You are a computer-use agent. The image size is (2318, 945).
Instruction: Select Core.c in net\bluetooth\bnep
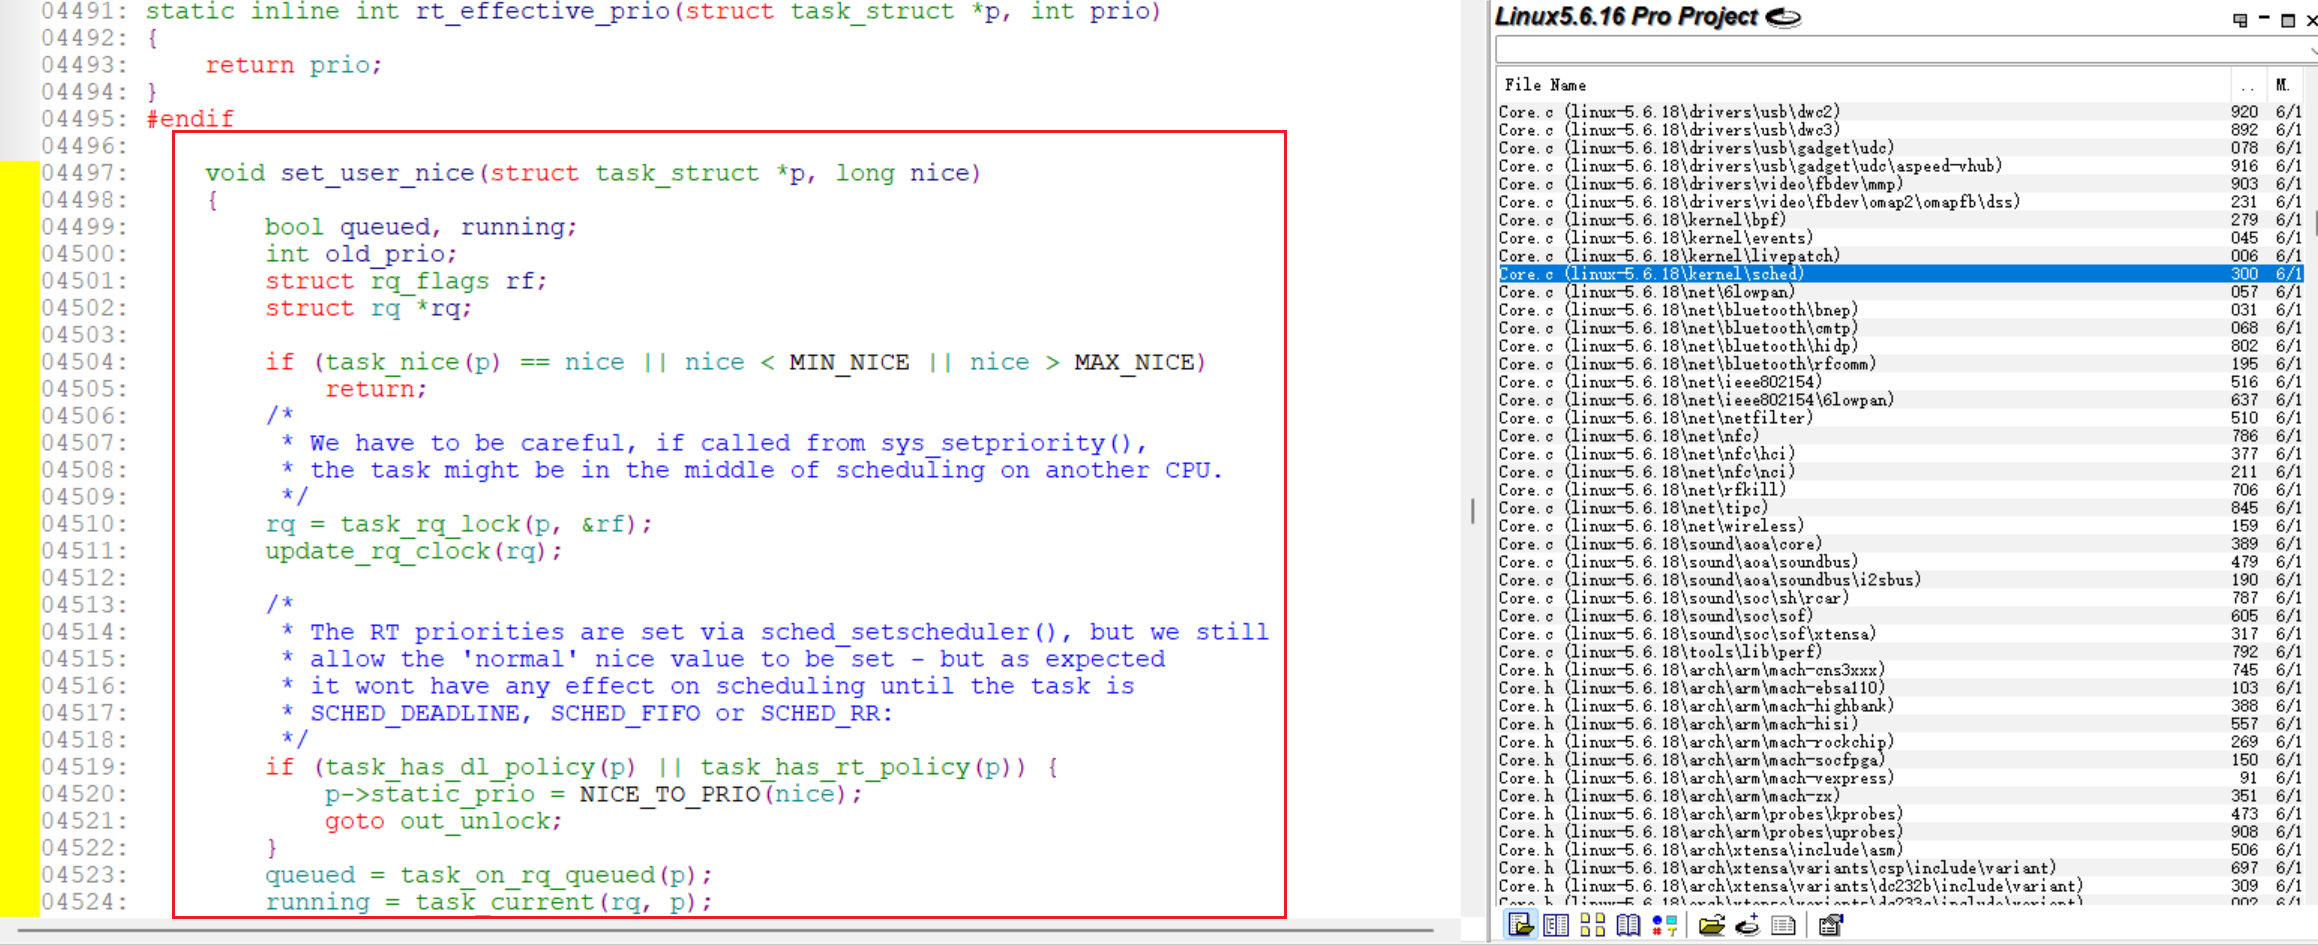click(x=1900, y=310)
